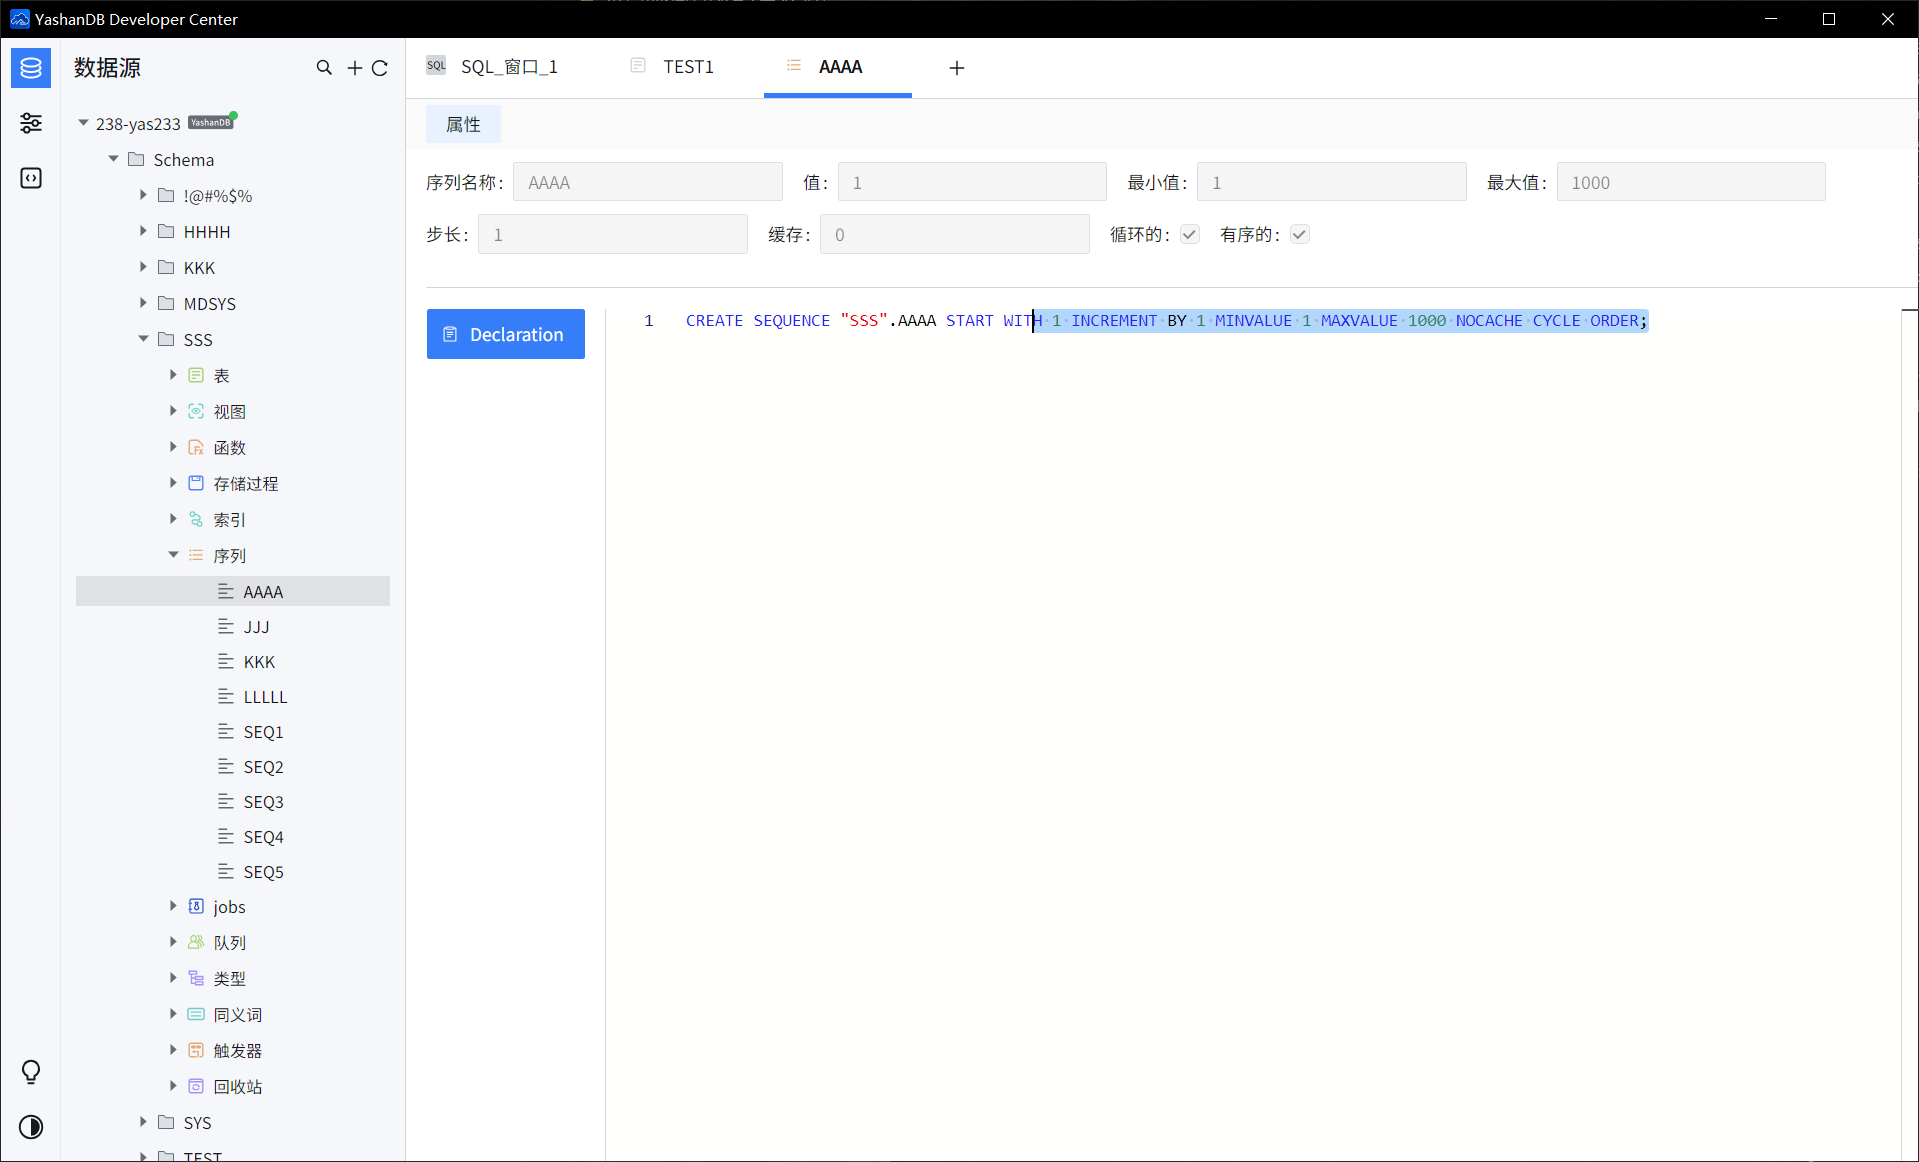Image resolution: width=1919 pixels, height=1162 pixels.
Task: Open the settings sliders sidebar icon
Action: click(31, 123)
